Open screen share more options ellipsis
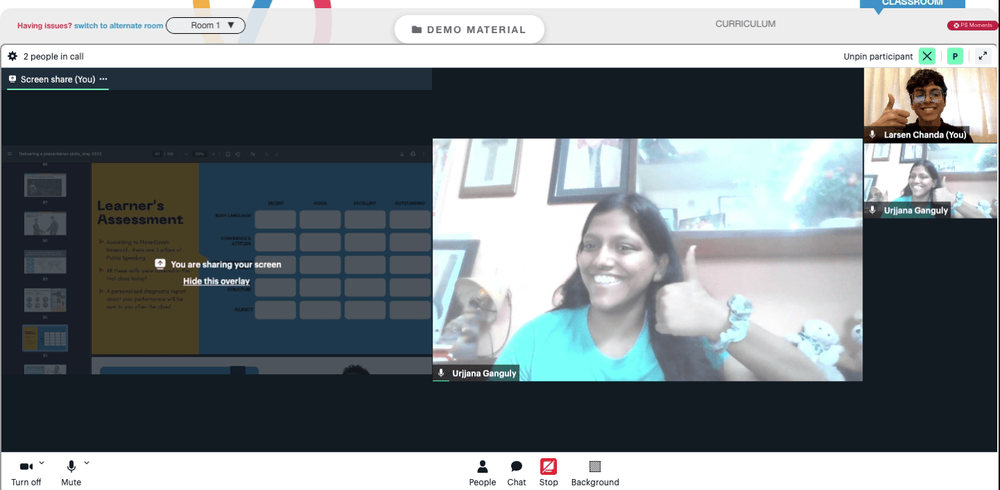Image resolution: width=1000 pixels, height=490 pixels. (103, 79)
